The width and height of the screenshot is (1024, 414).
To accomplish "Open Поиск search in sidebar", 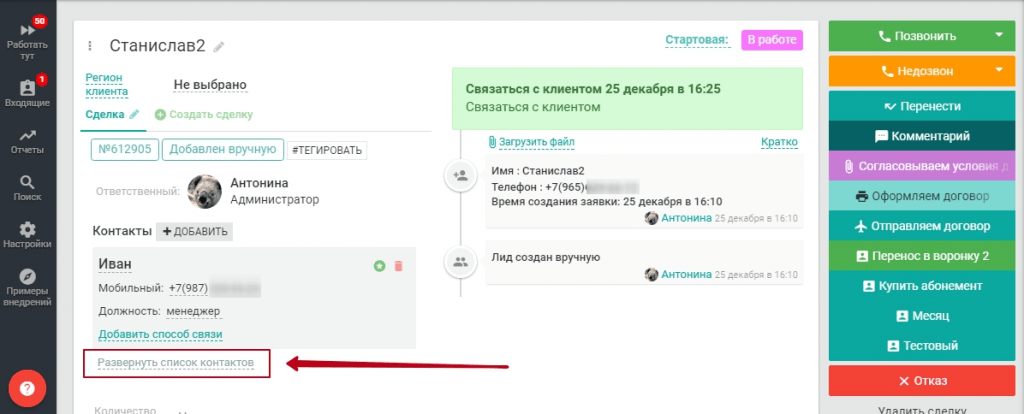I will point(27,188).
